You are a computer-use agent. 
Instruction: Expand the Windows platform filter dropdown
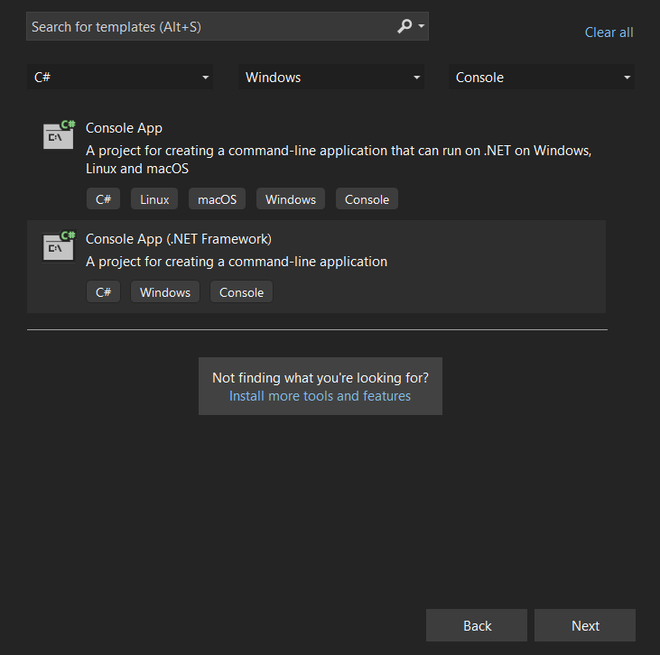[331, 77]
